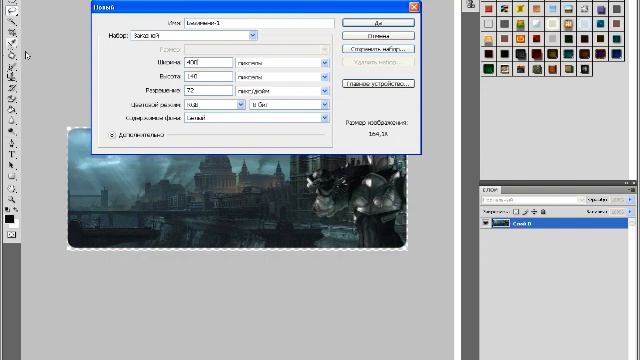
Task: Click the Device Central button
Action: click(x=378, y=84)
